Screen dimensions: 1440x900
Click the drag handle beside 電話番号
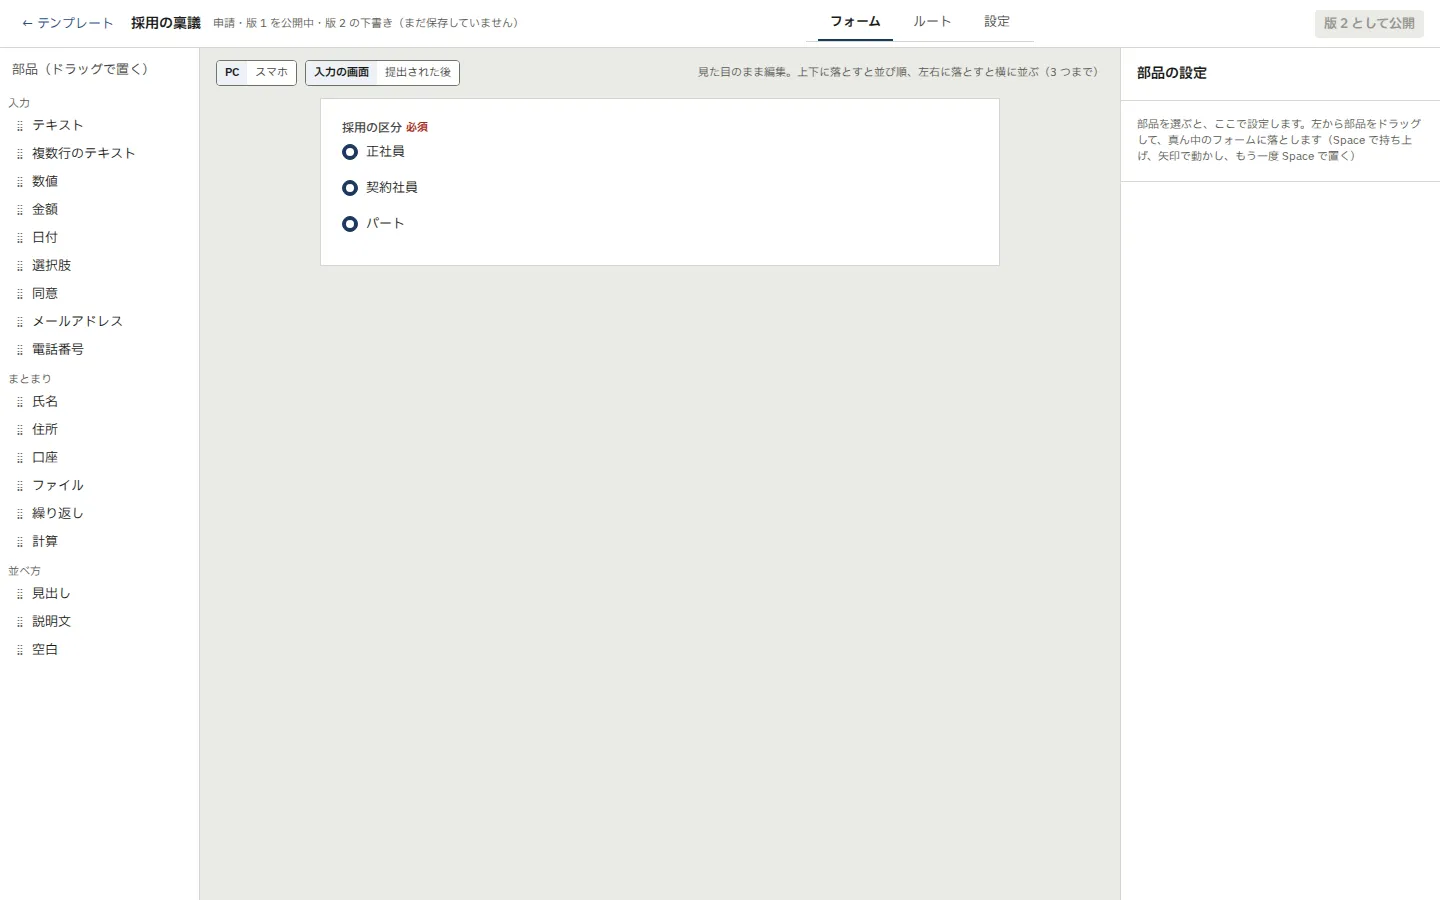click(20, 350)
